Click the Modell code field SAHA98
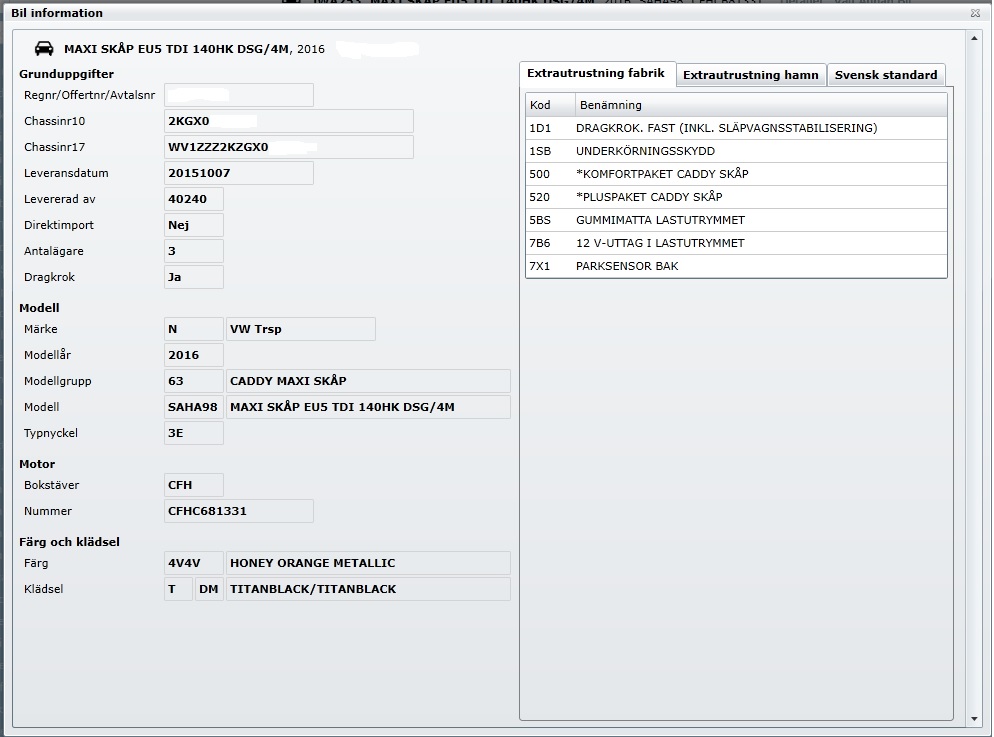Viewport: 994px width, 737px height. coord(193,407)
